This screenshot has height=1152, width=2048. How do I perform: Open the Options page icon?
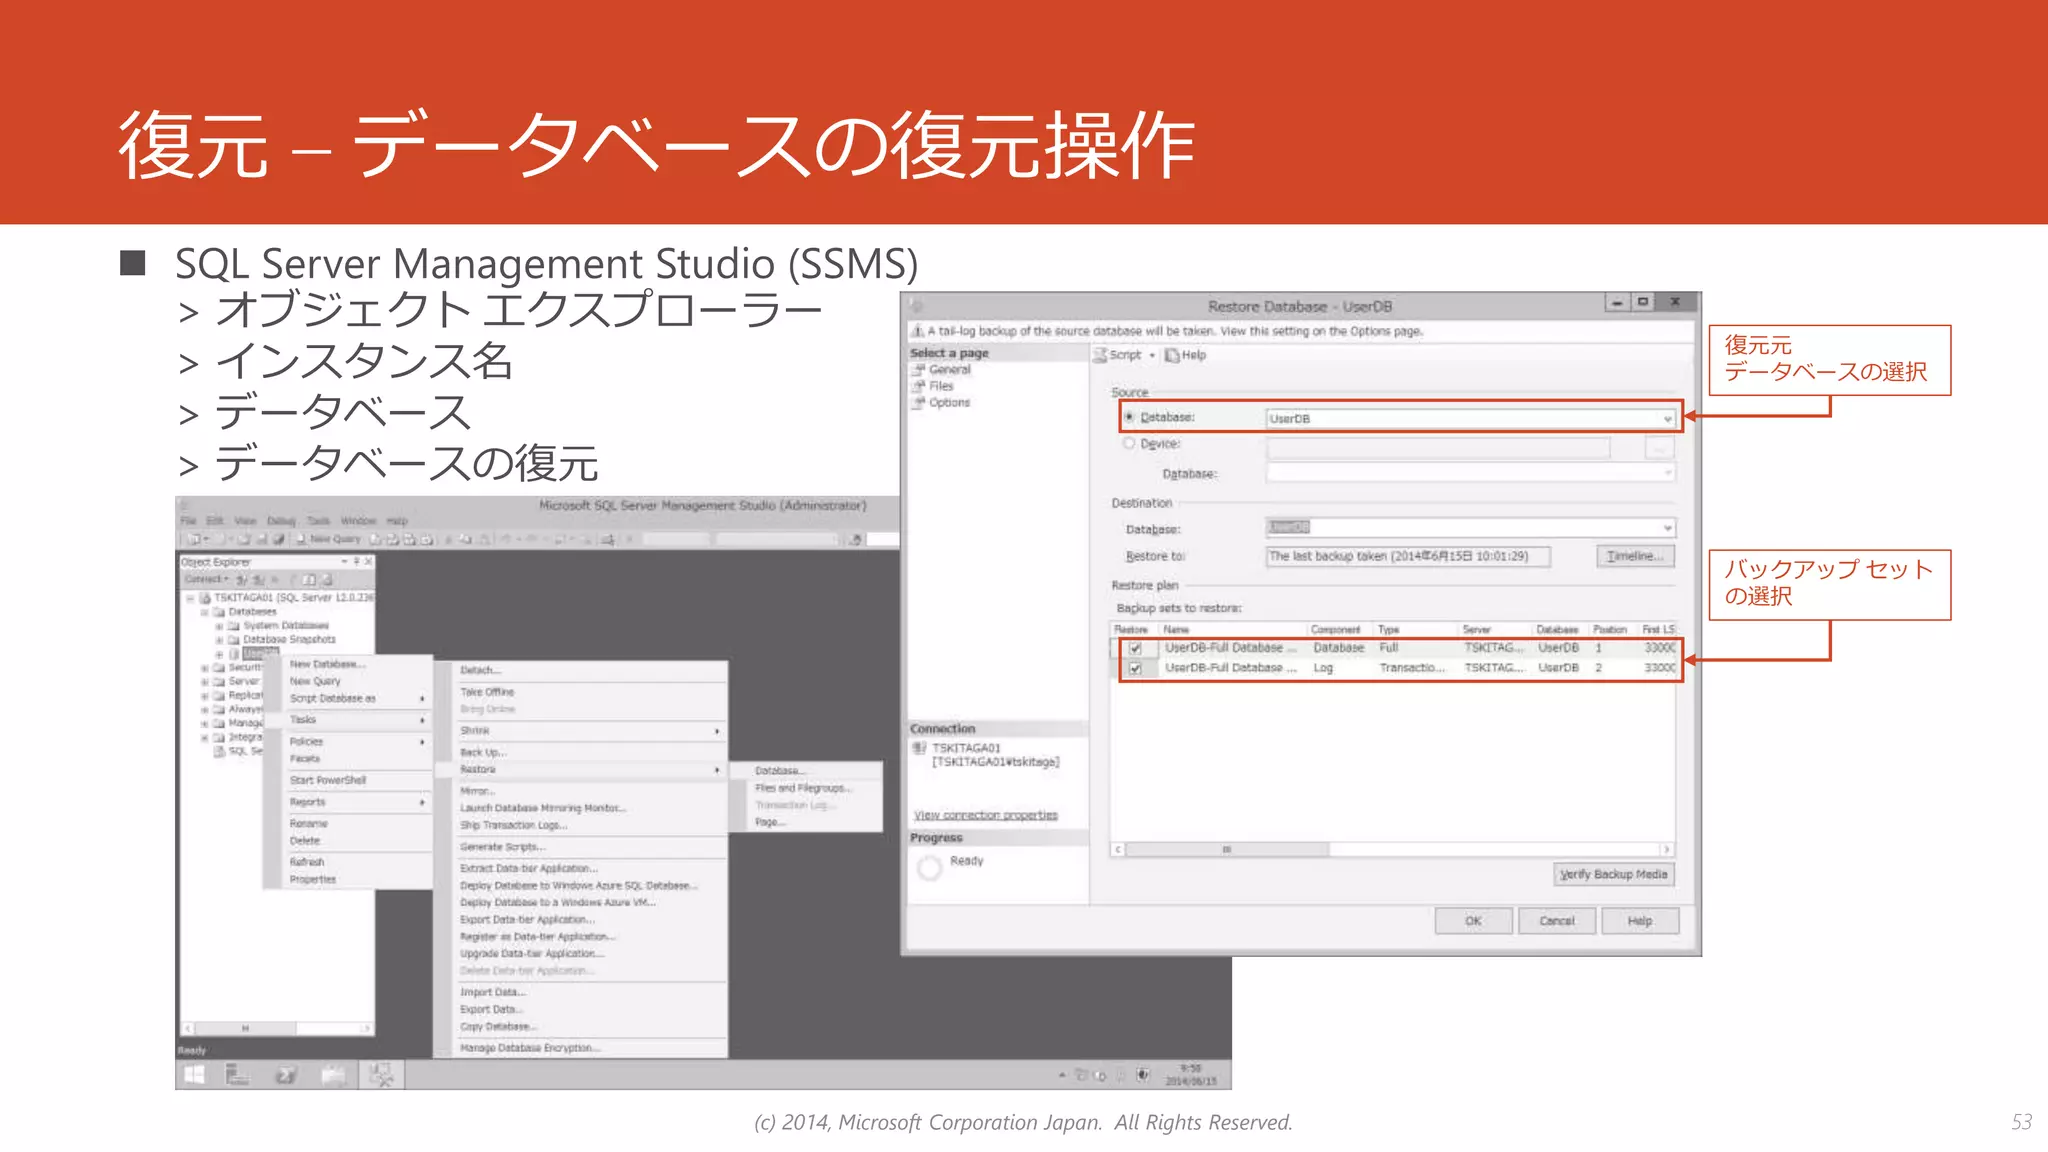coord(918,403)
